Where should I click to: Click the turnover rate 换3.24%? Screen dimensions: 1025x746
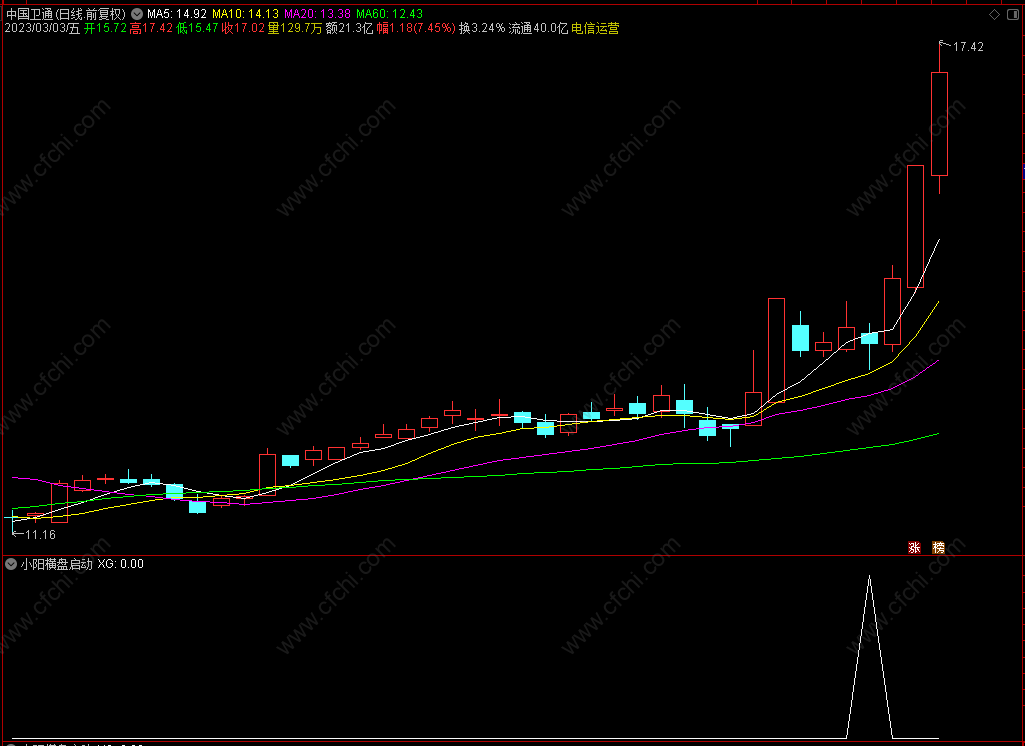click(482, 28)
